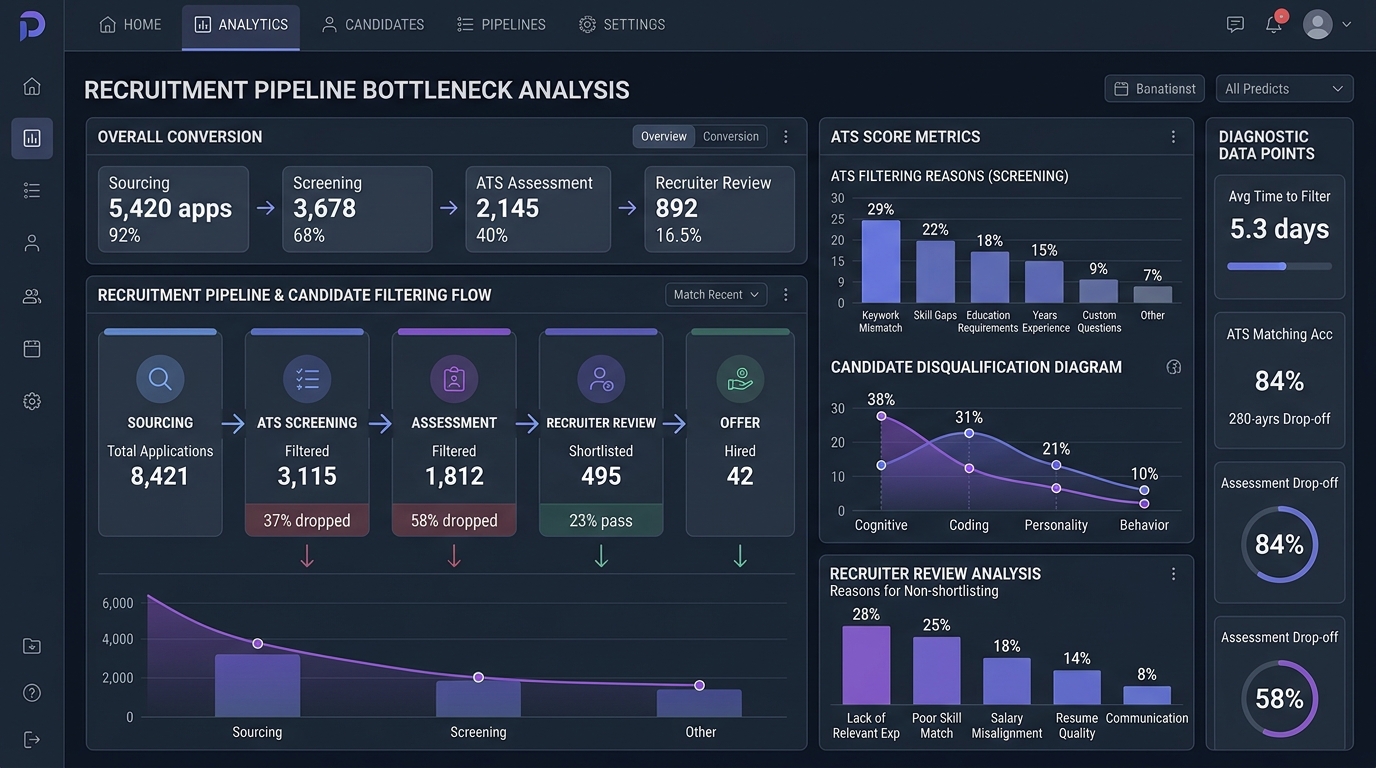Screen dimensions: 1376x768
Task: Open the Candidates tab
Action: 373,24
